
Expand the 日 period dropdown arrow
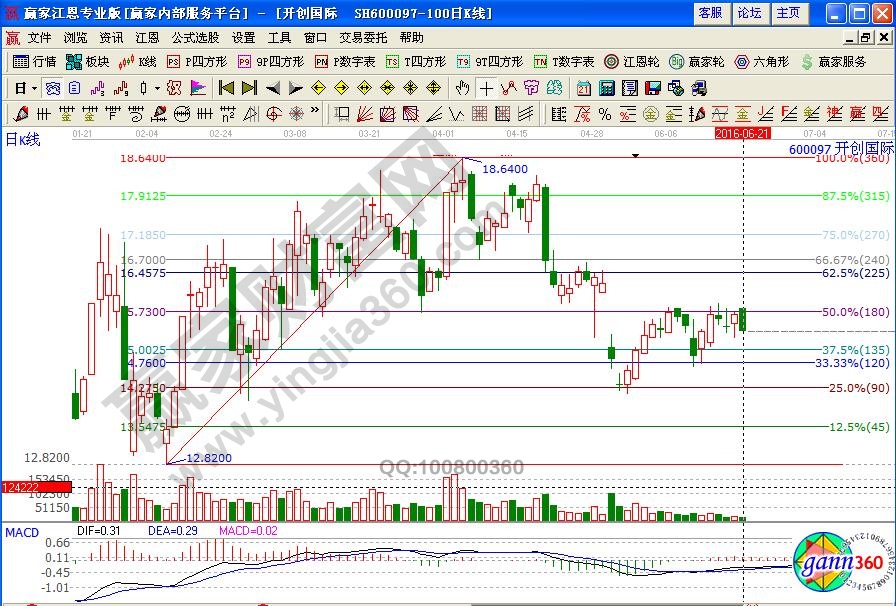(x=34, y=88)
